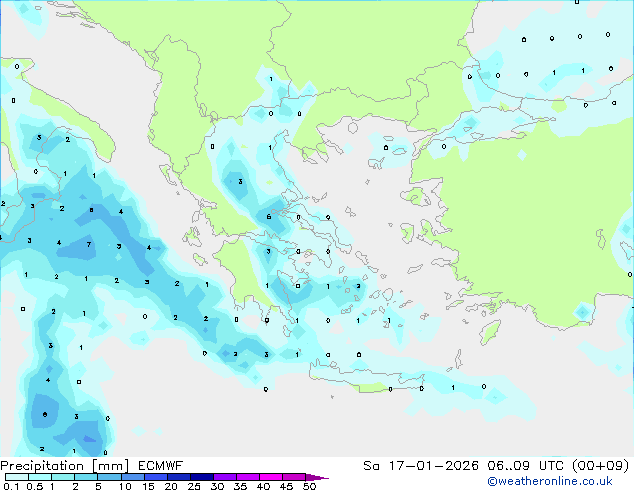Pick the 10–15 mm blue legend swatch
This screenshot has height=490, width=634.
coord(132,477)
